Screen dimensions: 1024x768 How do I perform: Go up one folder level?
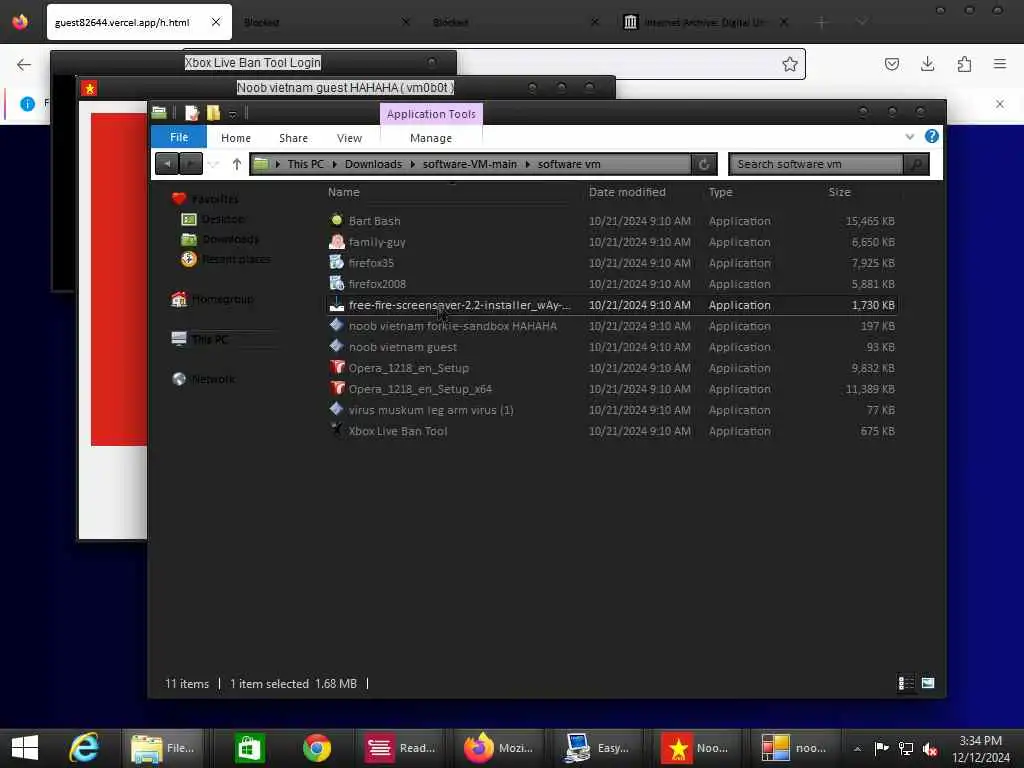(x=236, y=164)
